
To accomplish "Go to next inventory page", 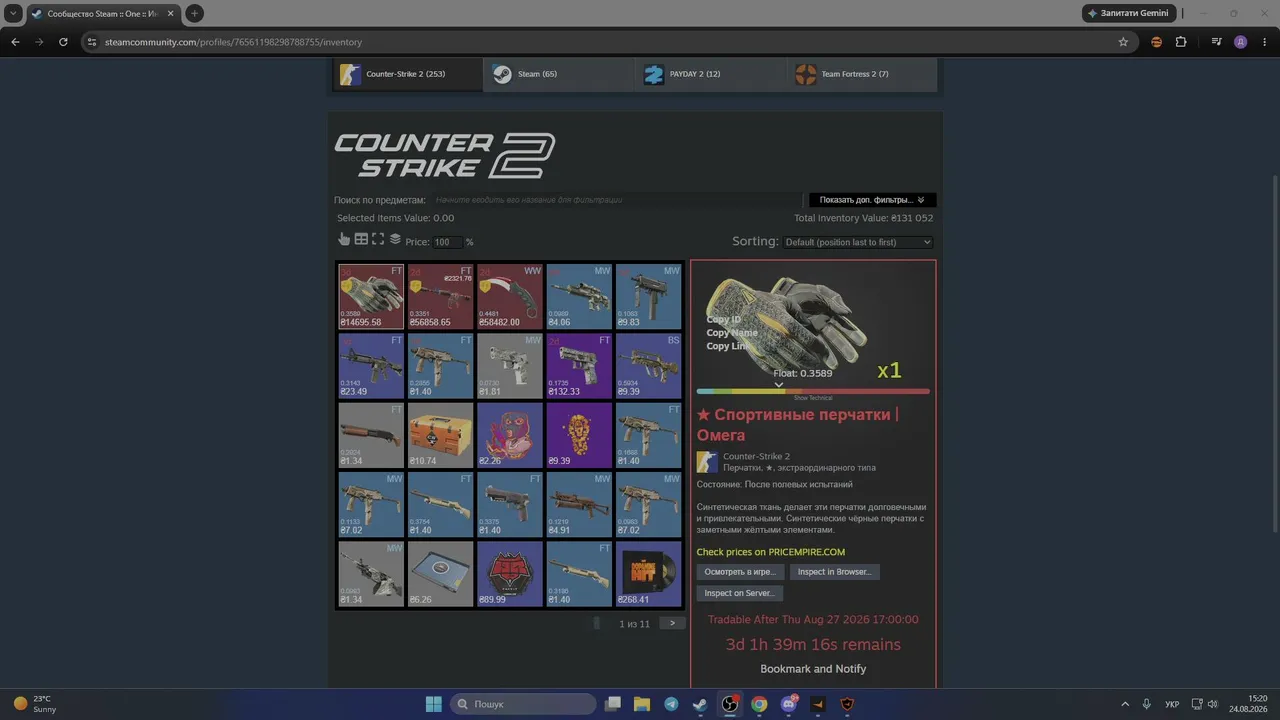I will [x=672, y=623].
